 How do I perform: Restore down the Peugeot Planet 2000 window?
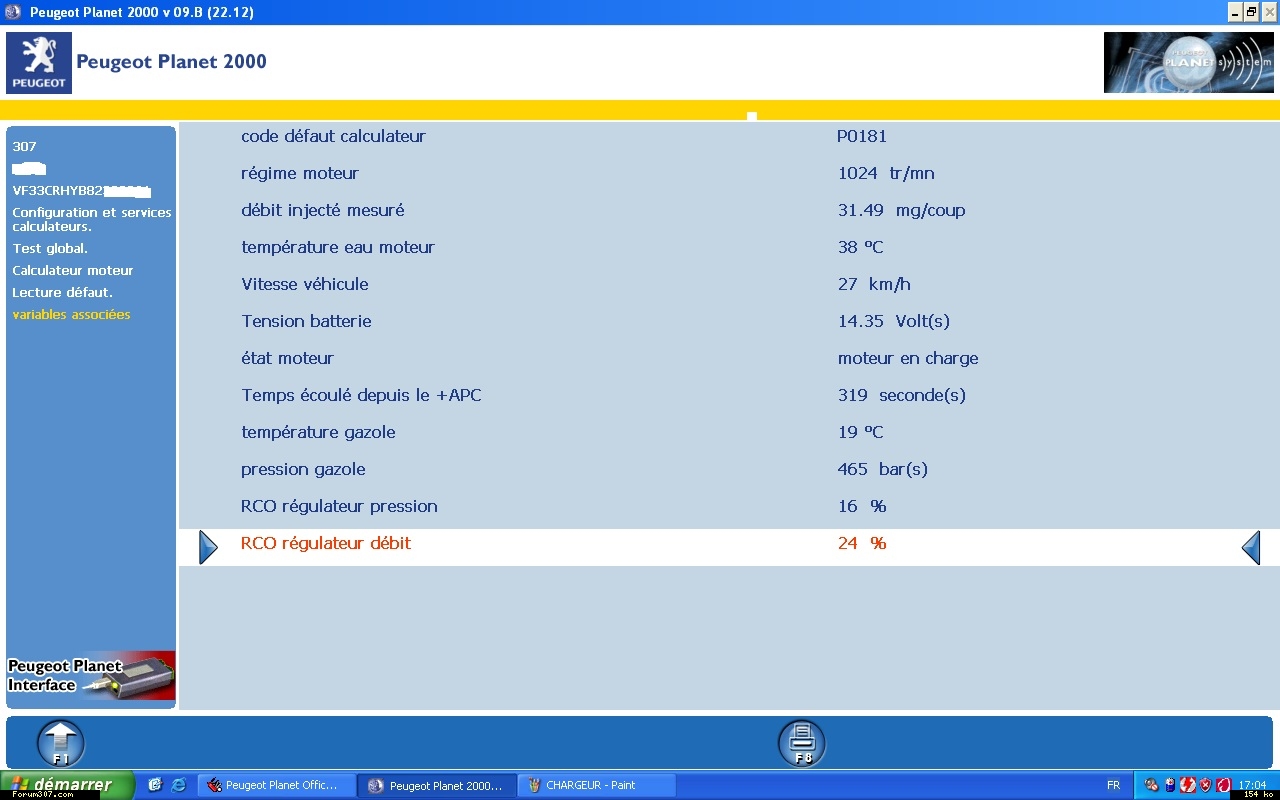pos(1251,12)
